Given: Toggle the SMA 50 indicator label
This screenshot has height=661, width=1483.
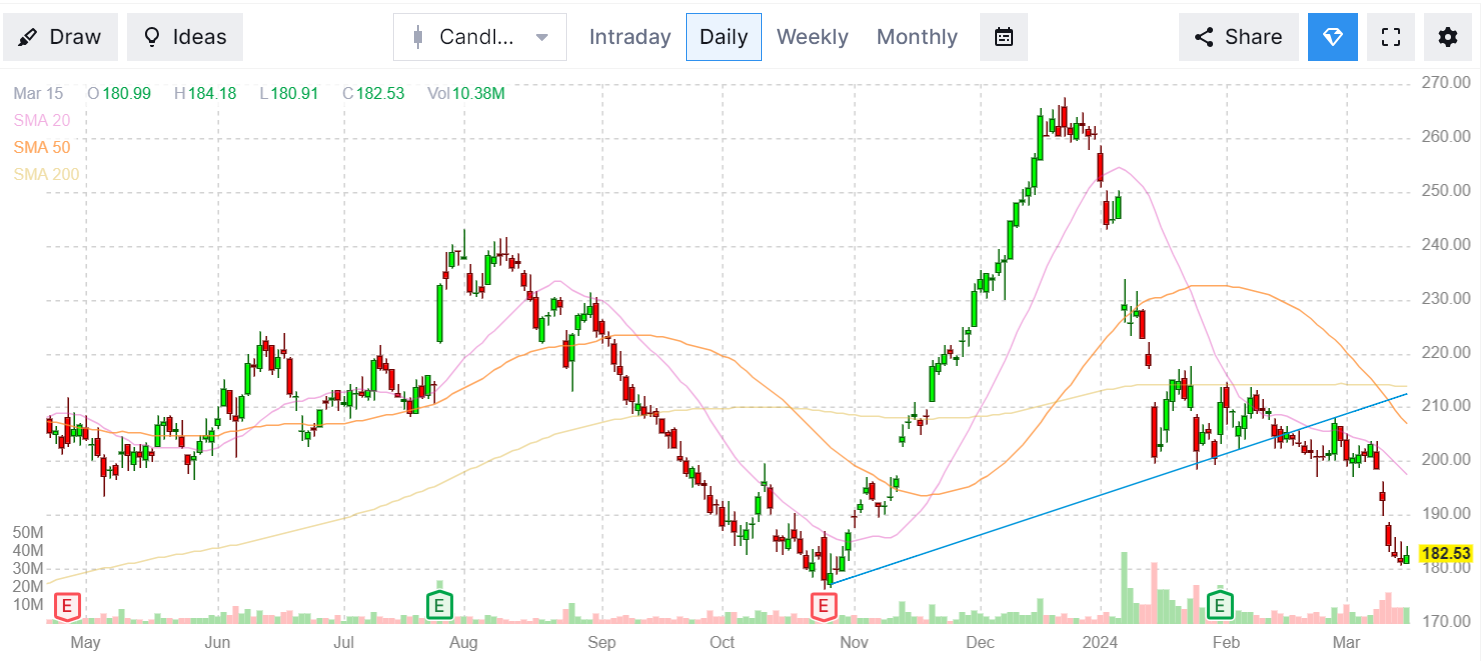Looking at the screenshot, I should (42, 147).
